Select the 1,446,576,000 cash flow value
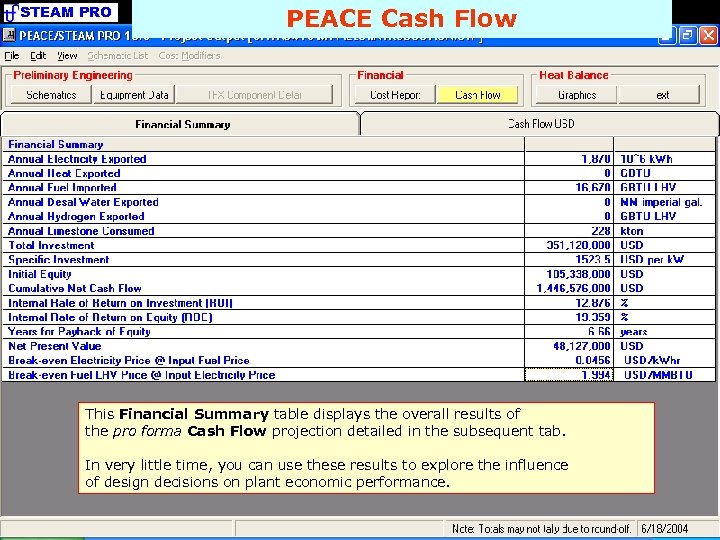 pyautogui.click(x=569, y=288)
